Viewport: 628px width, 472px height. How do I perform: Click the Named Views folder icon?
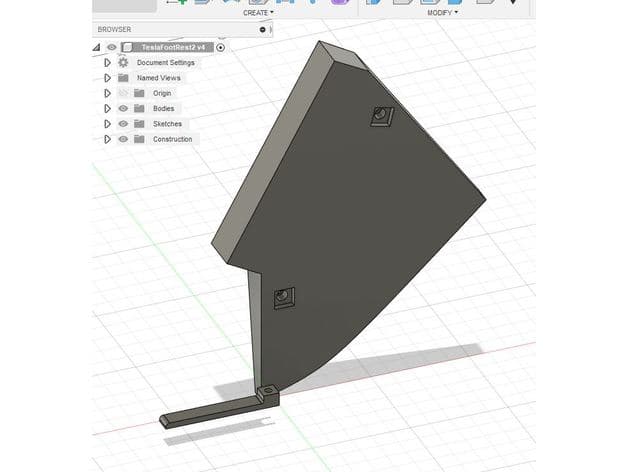click(x=123, y=78)
